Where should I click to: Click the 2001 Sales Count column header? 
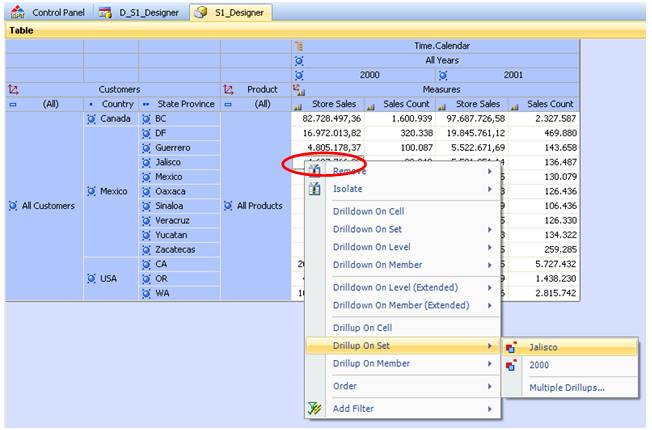[x=545, y=104]
